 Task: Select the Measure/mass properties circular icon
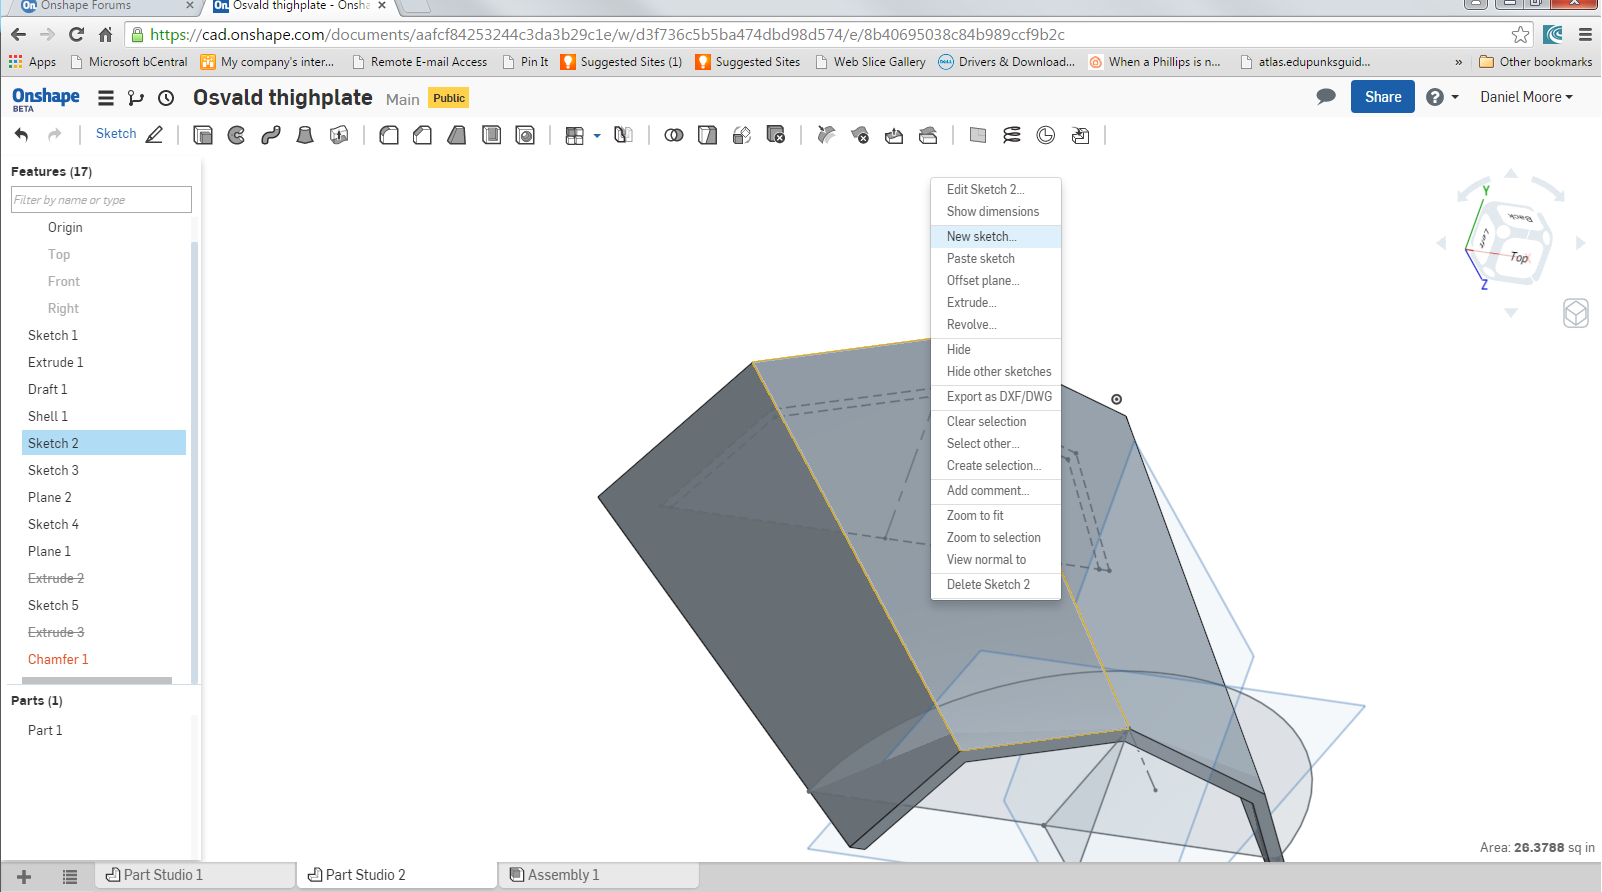click(x=1046, y=135)
